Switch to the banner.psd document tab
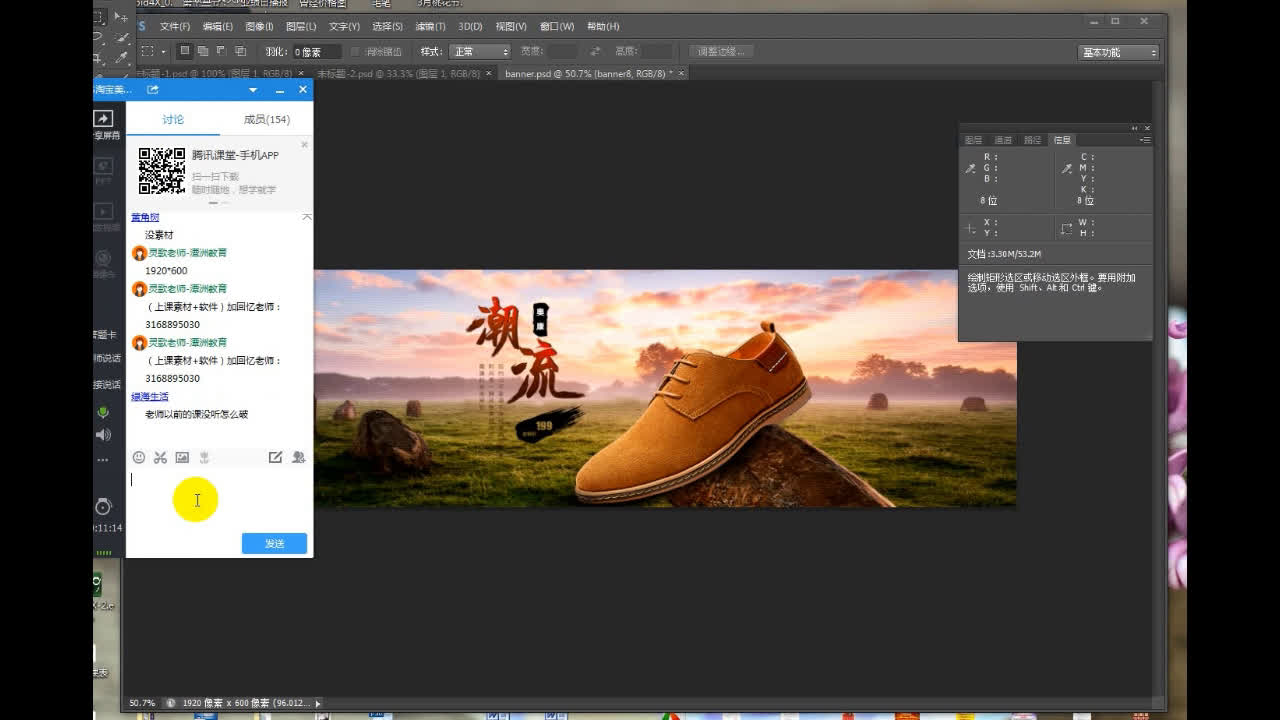The height and width of the screenshot is (720, 1280). coord(590,73)
